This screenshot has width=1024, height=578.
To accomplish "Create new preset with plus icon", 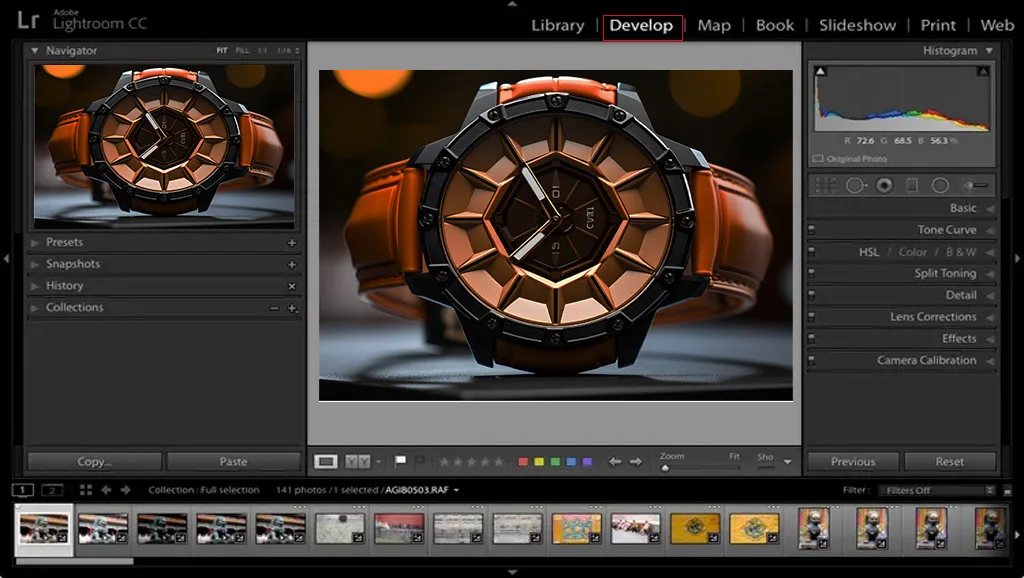I will (292, 242).
